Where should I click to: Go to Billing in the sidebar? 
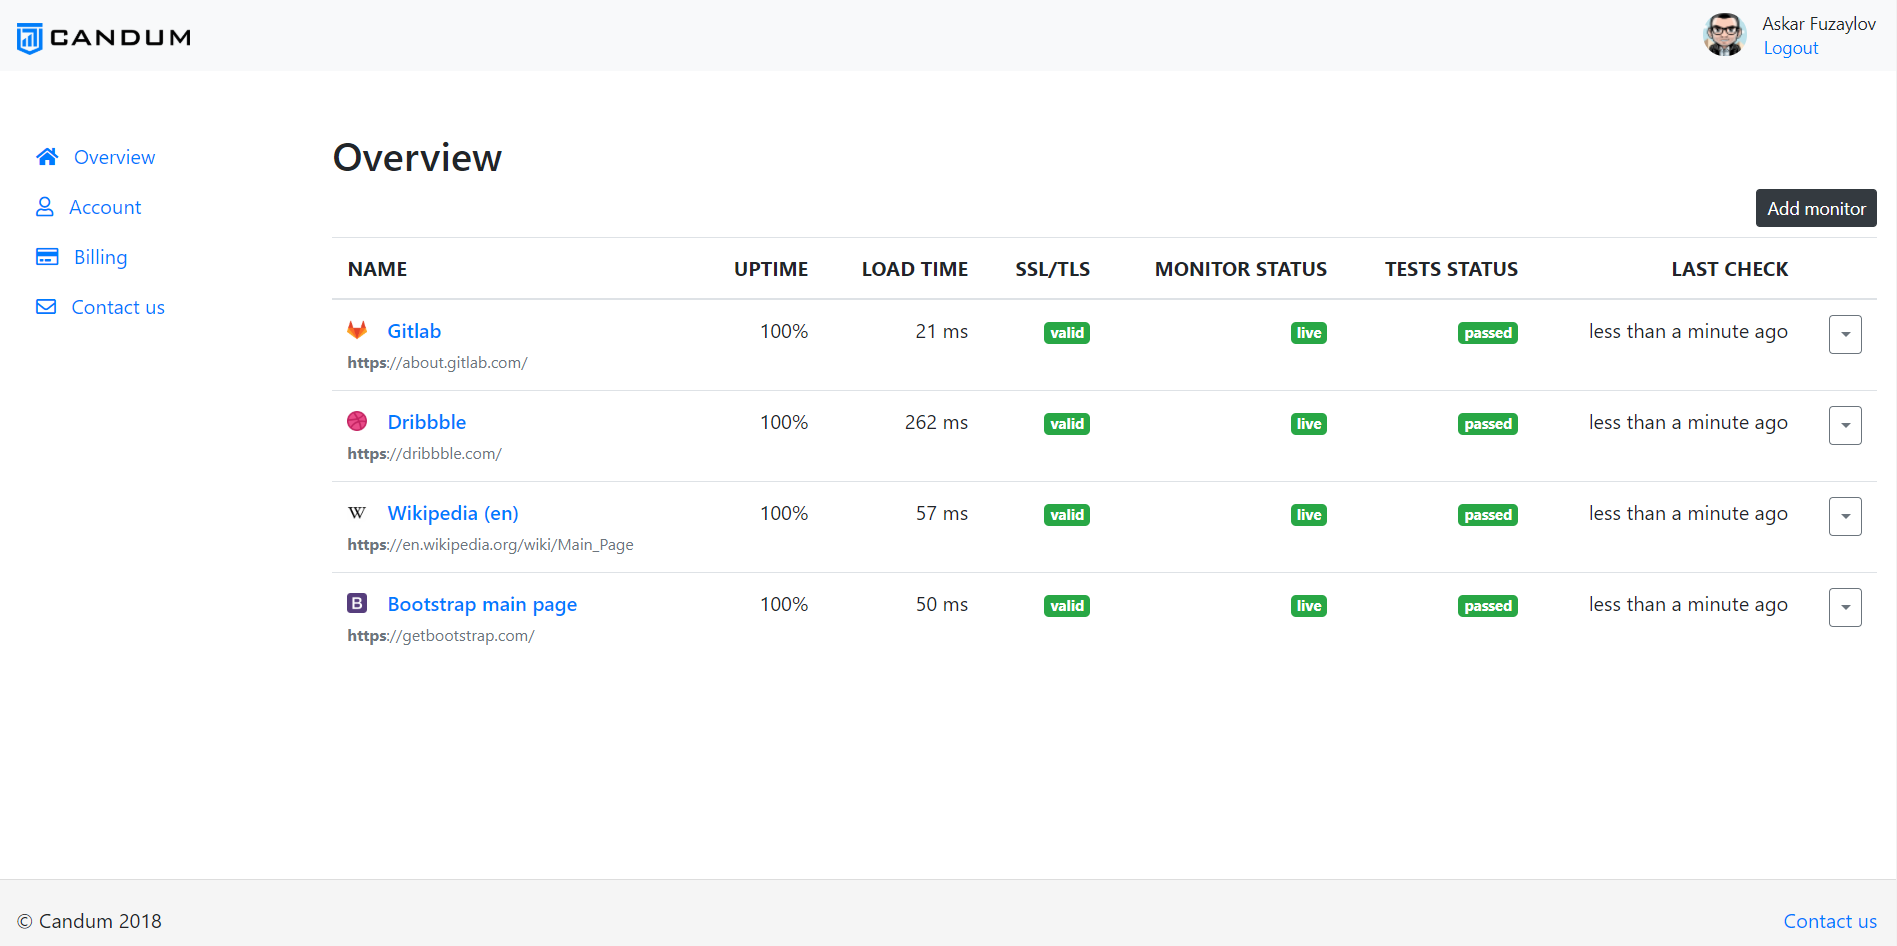[100, 257]
